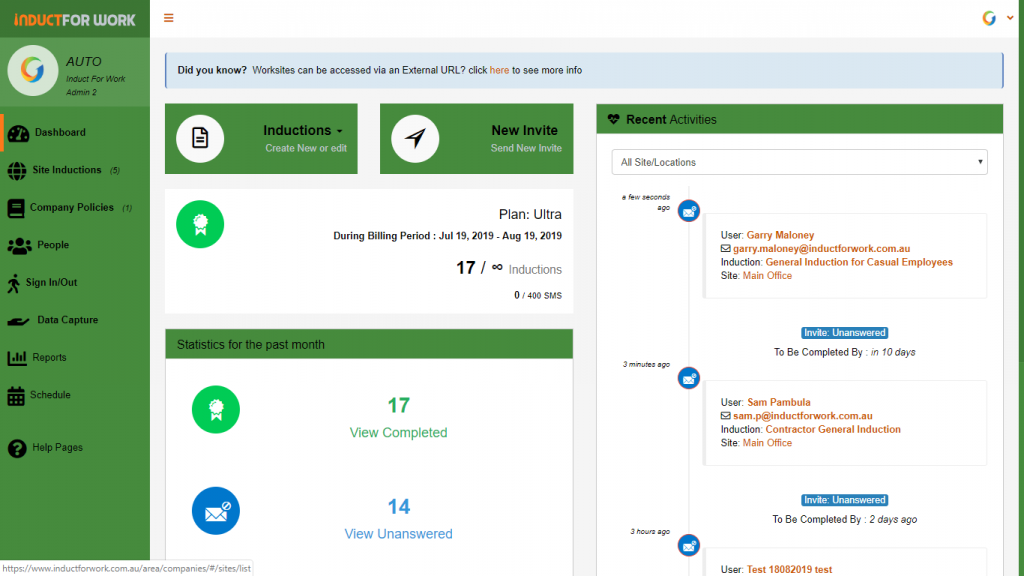Toggle the hamburger sidebar menu

(x=168, y=18)
